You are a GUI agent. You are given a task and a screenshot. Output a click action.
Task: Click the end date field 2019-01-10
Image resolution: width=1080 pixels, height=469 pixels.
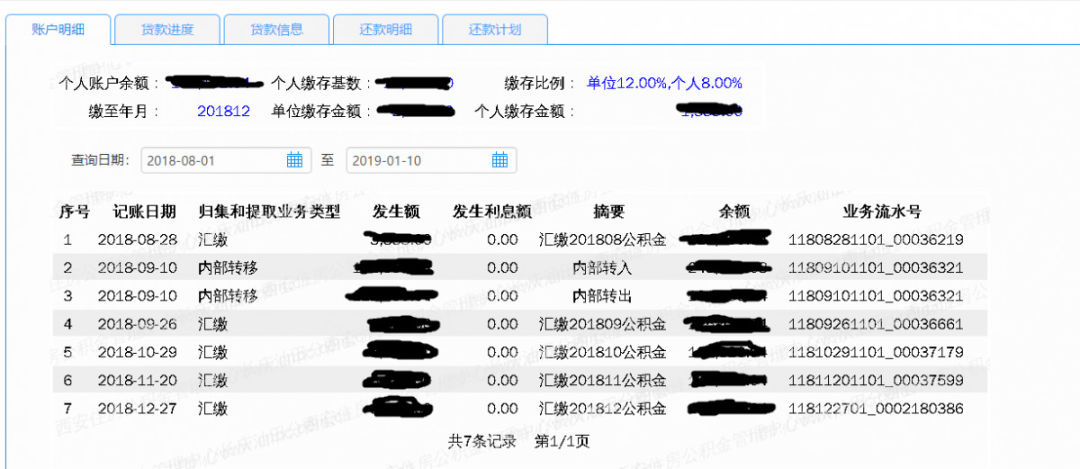pos(431,160)
